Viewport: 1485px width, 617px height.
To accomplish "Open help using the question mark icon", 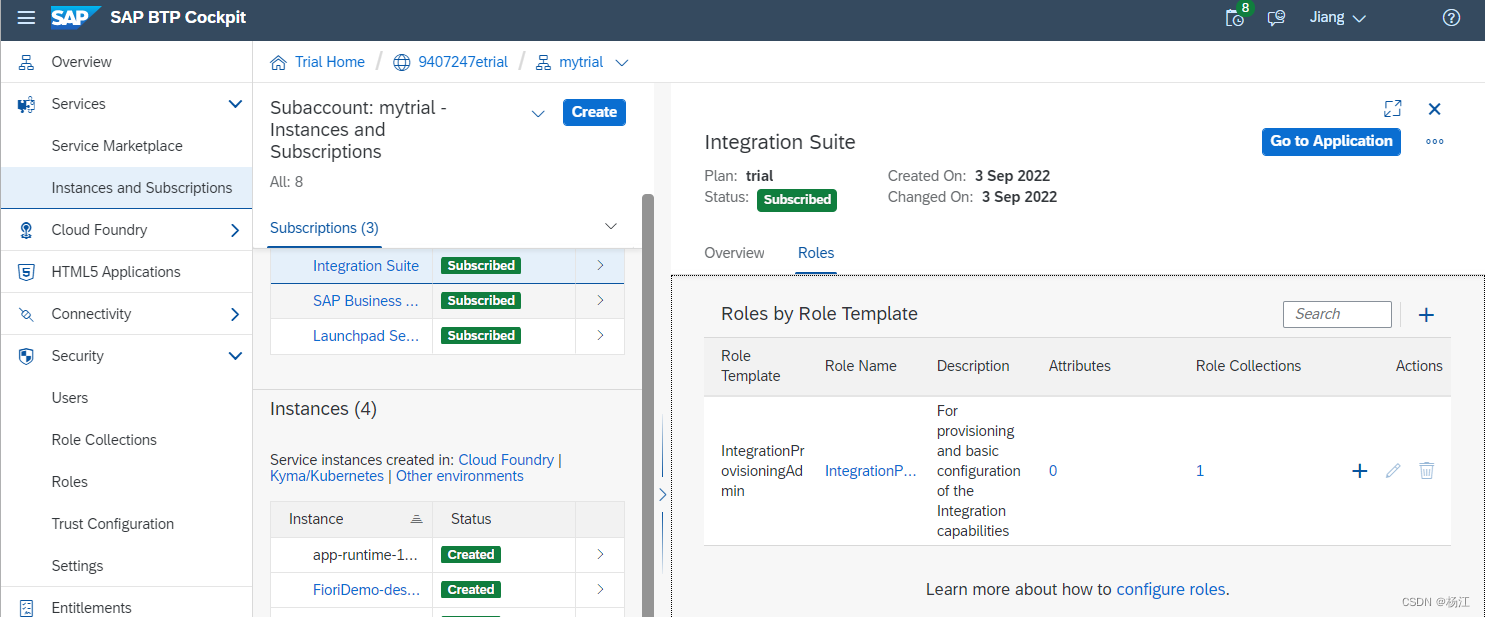I will tap(1451, 18).
